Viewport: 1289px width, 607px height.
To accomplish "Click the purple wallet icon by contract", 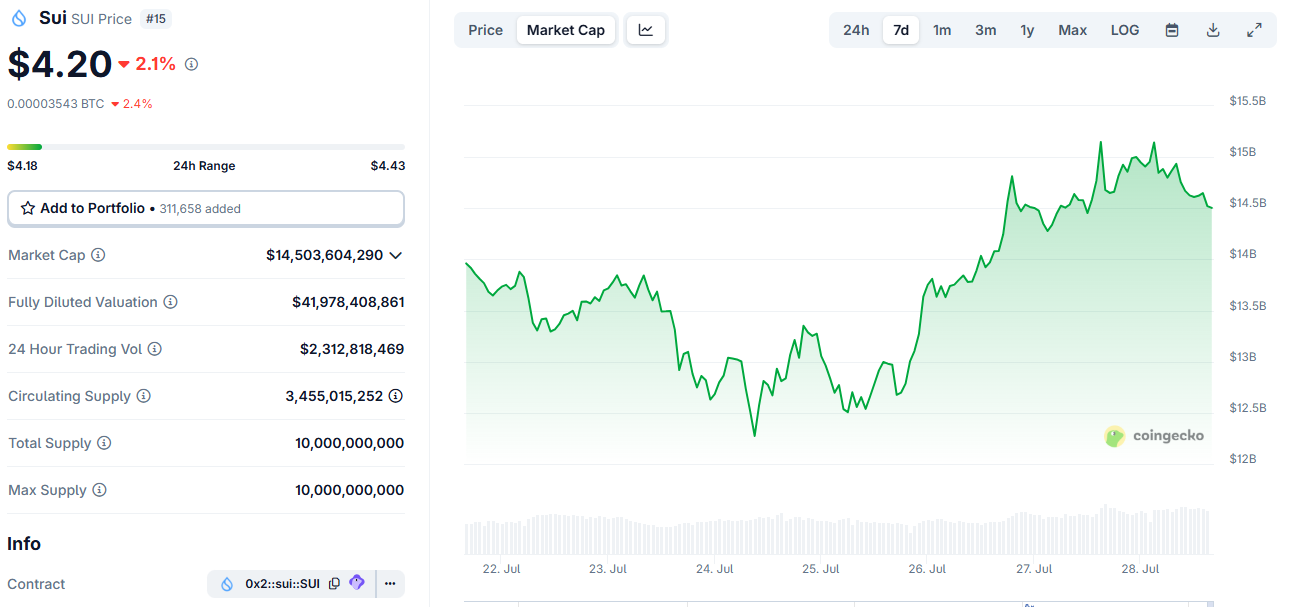I will (357, 583).
